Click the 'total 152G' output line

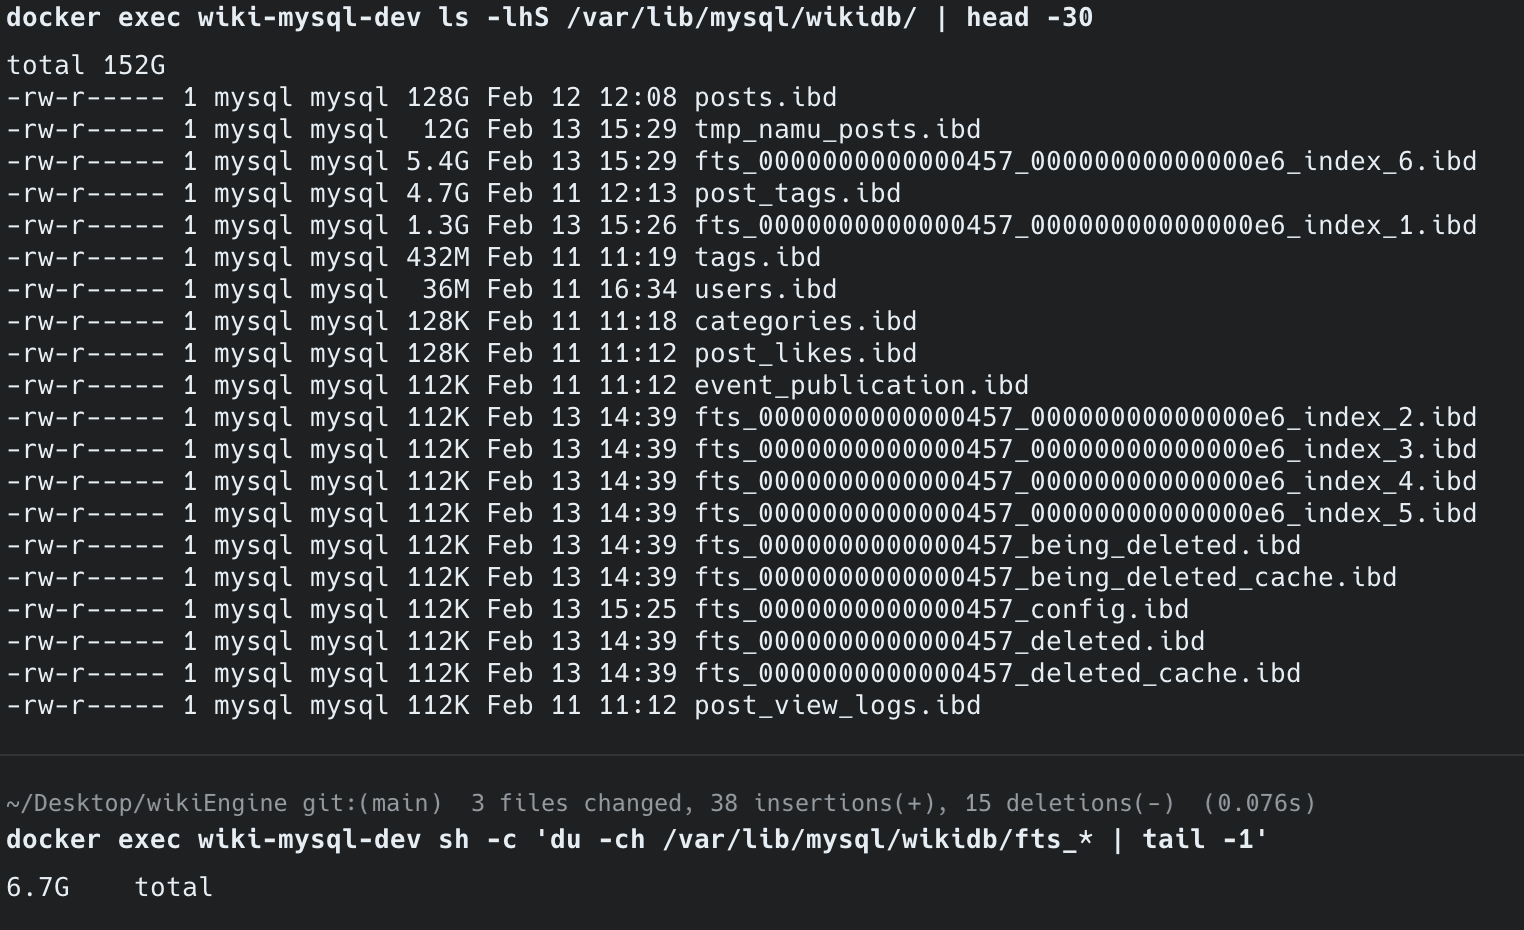(86, 66)
